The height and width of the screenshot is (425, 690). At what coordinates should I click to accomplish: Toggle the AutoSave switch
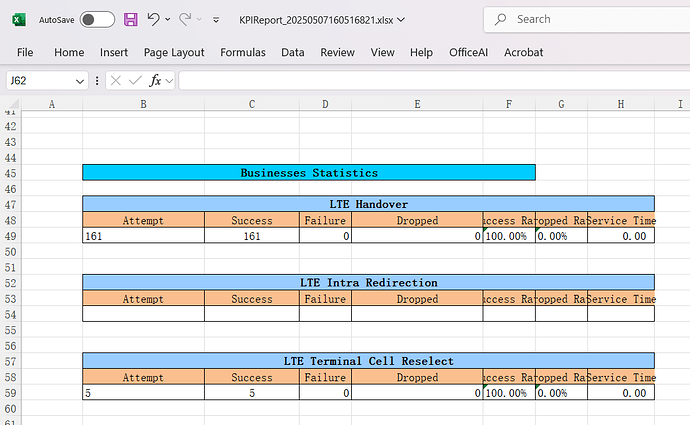click(x=97, y=20)
